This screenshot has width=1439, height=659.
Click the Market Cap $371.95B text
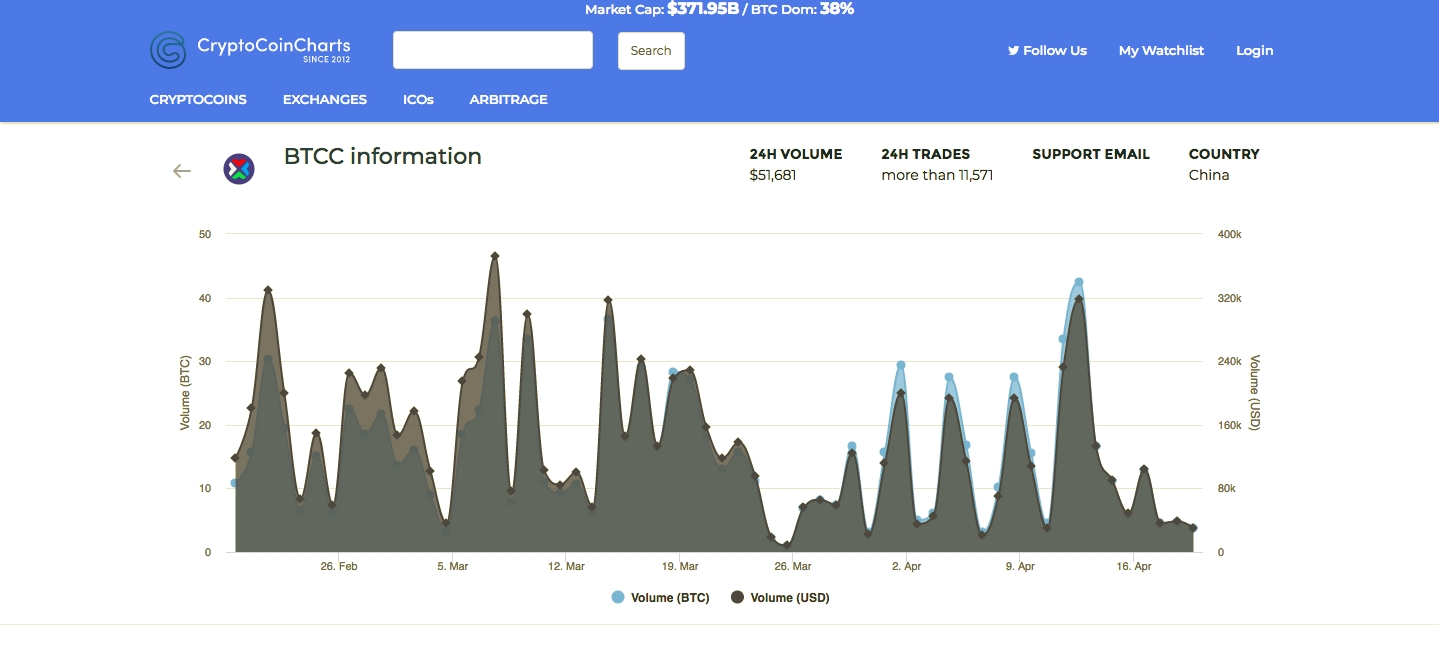pyautogui.click(x=662, y=9)
